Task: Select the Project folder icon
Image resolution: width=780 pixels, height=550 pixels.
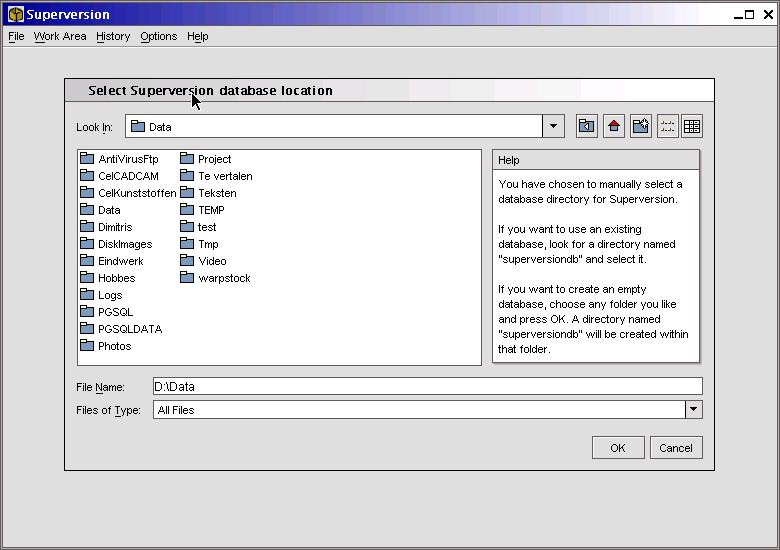Action: pyautogui.click(x=187, y=159)
